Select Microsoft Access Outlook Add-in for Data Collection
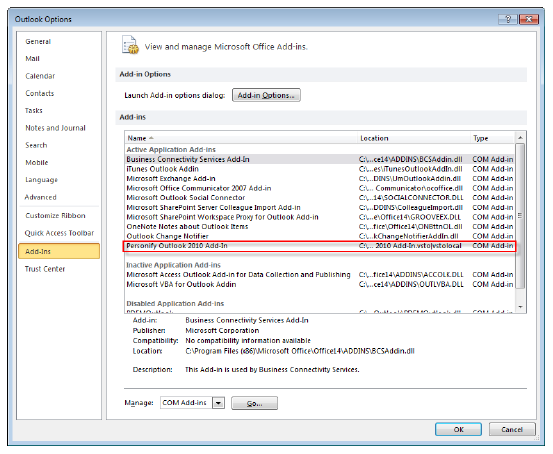 pyautogui.click(x=320, y=274)
